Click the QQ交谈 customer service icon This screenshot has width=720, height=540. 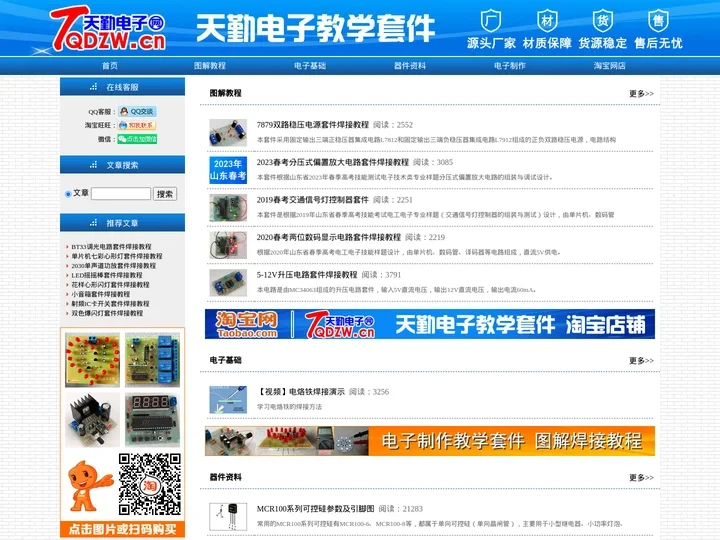(137, 111)
